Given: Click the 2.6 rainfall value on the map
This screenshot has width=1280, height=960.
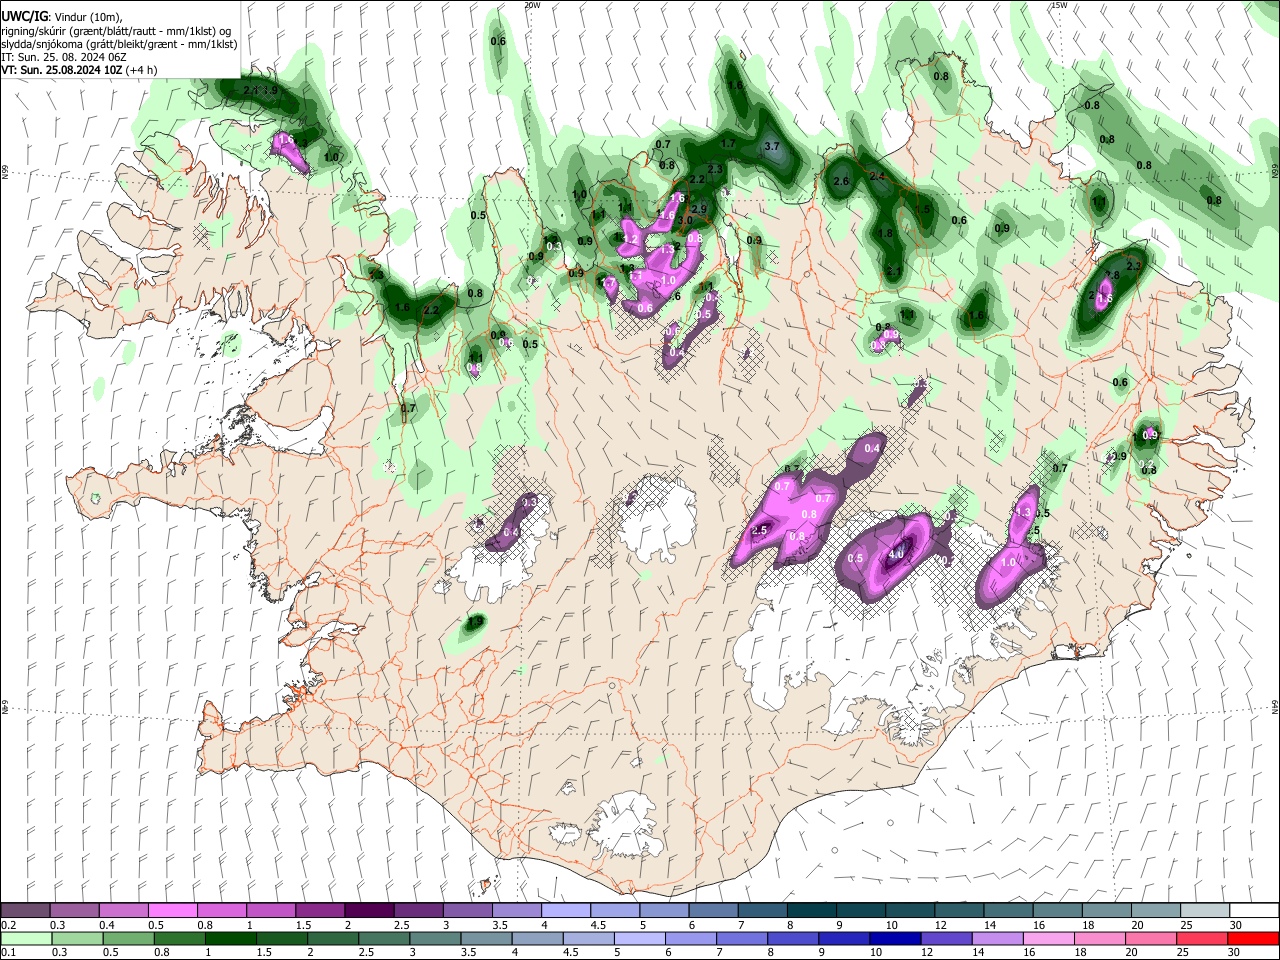Looking at the screenshot, I should 841,181.
